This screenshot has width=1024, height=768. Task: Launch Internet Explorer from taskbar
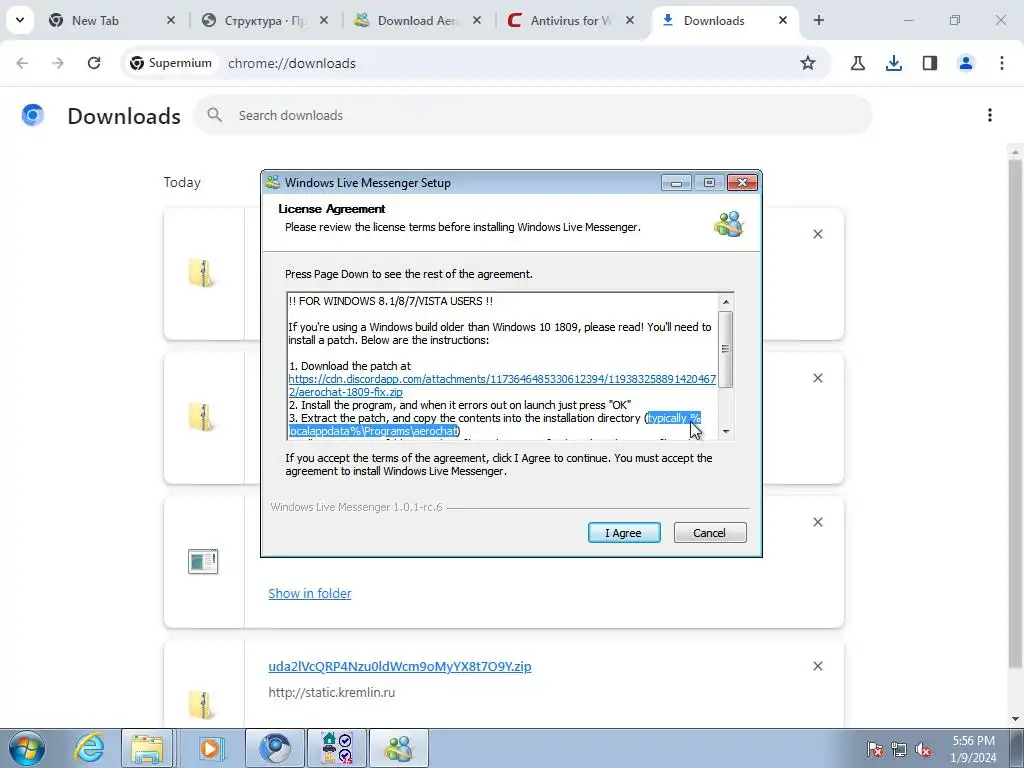click(x=89, y=748)
